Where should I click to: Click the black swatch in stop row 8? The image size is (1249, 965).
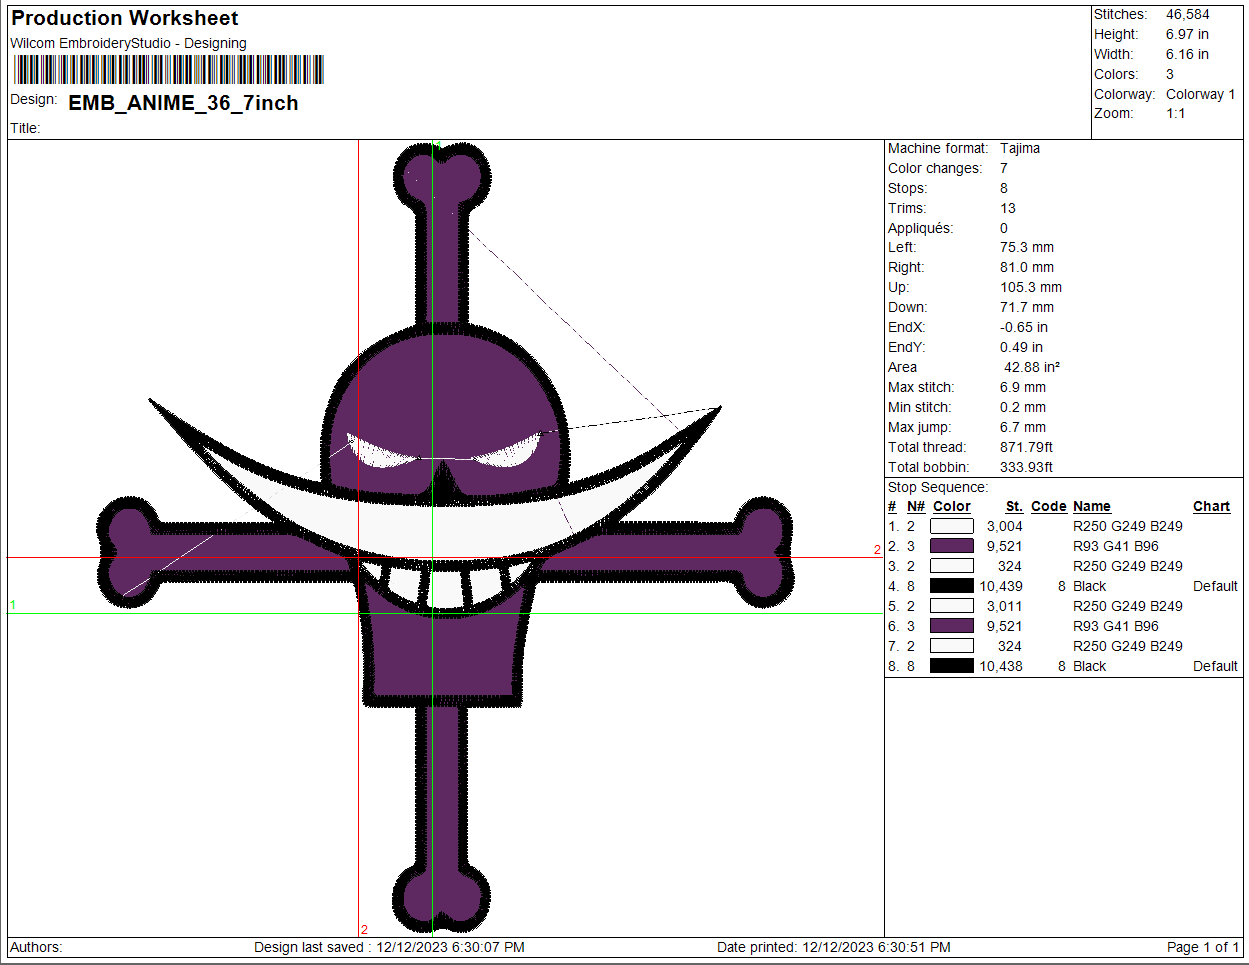[951, 666]
